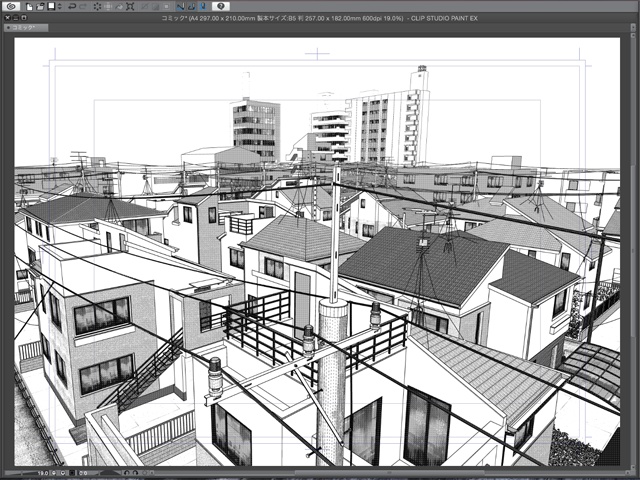
Task: Activate the Scale/Rotate transform icon
Action: [130, 6]
